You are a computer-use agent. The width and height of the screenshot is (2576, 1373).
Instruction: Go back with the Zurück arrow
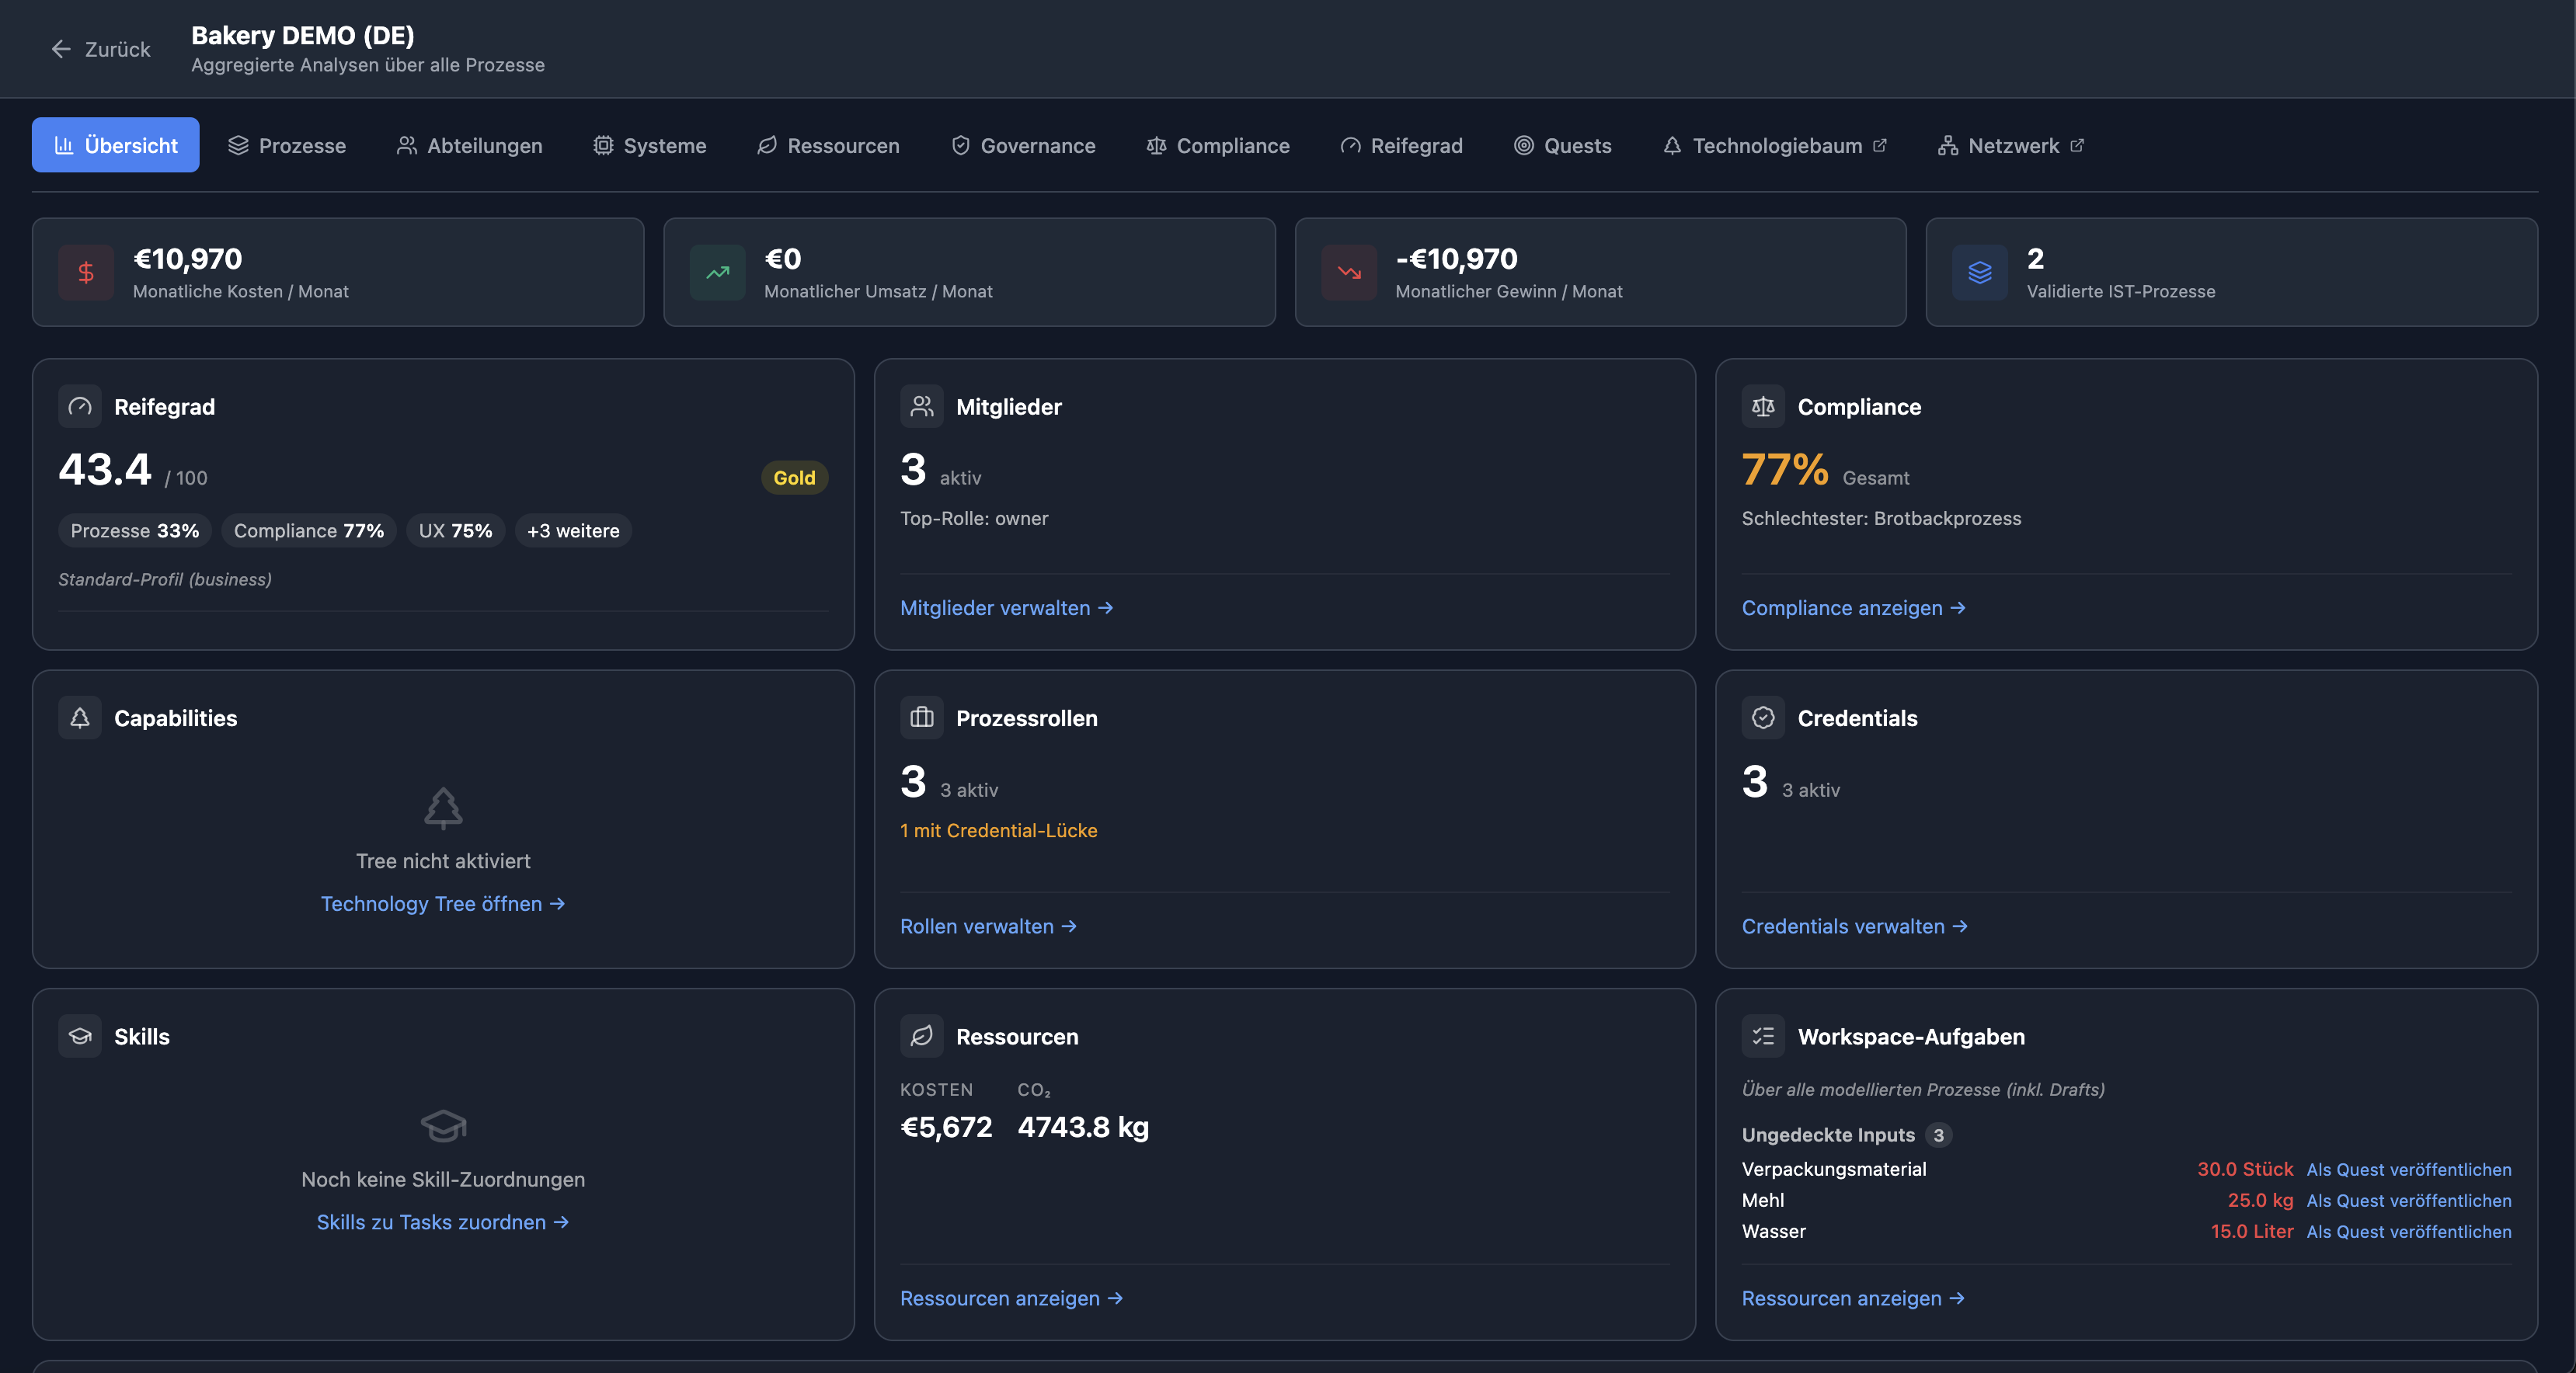(x=100, y=49)
